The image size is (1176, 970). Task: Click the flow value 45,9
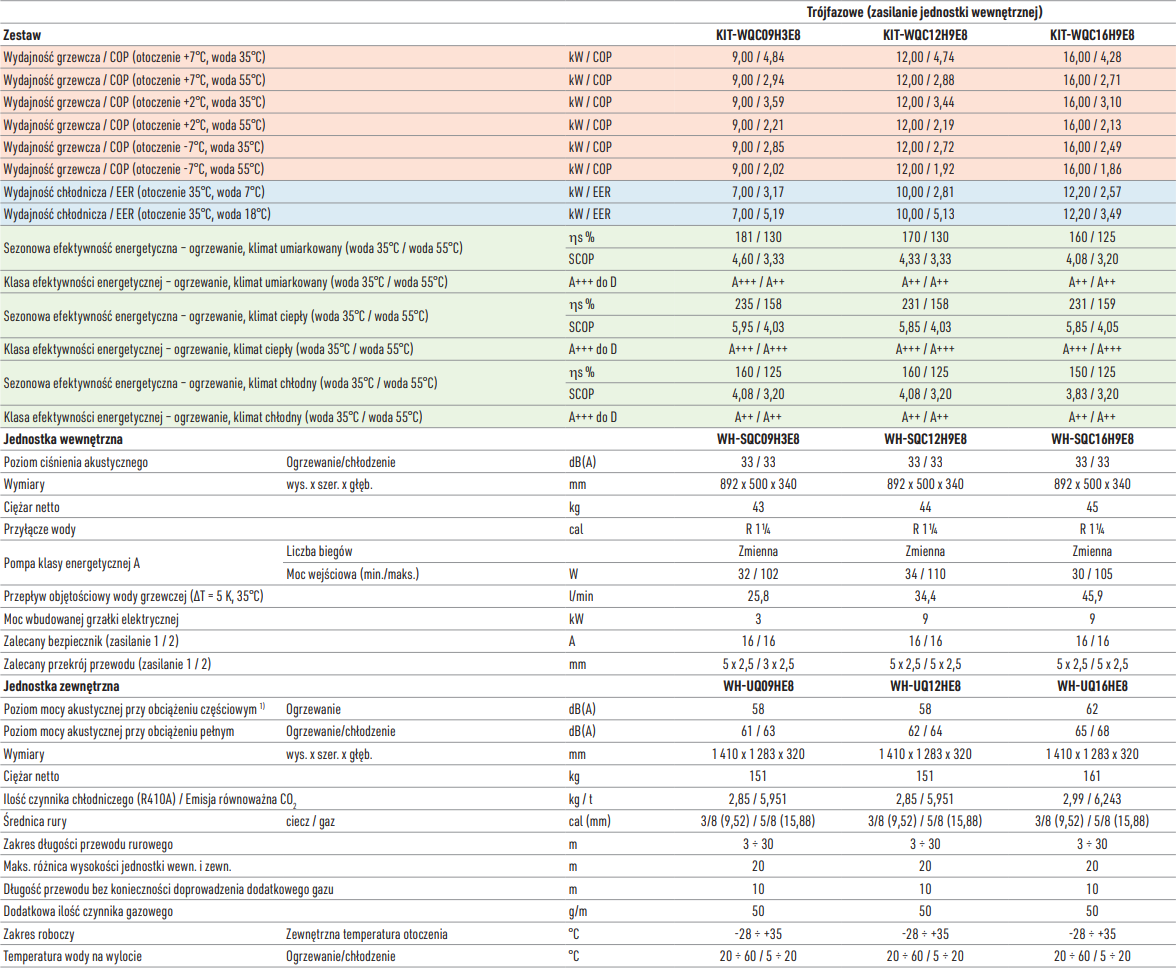(1092, 596)
